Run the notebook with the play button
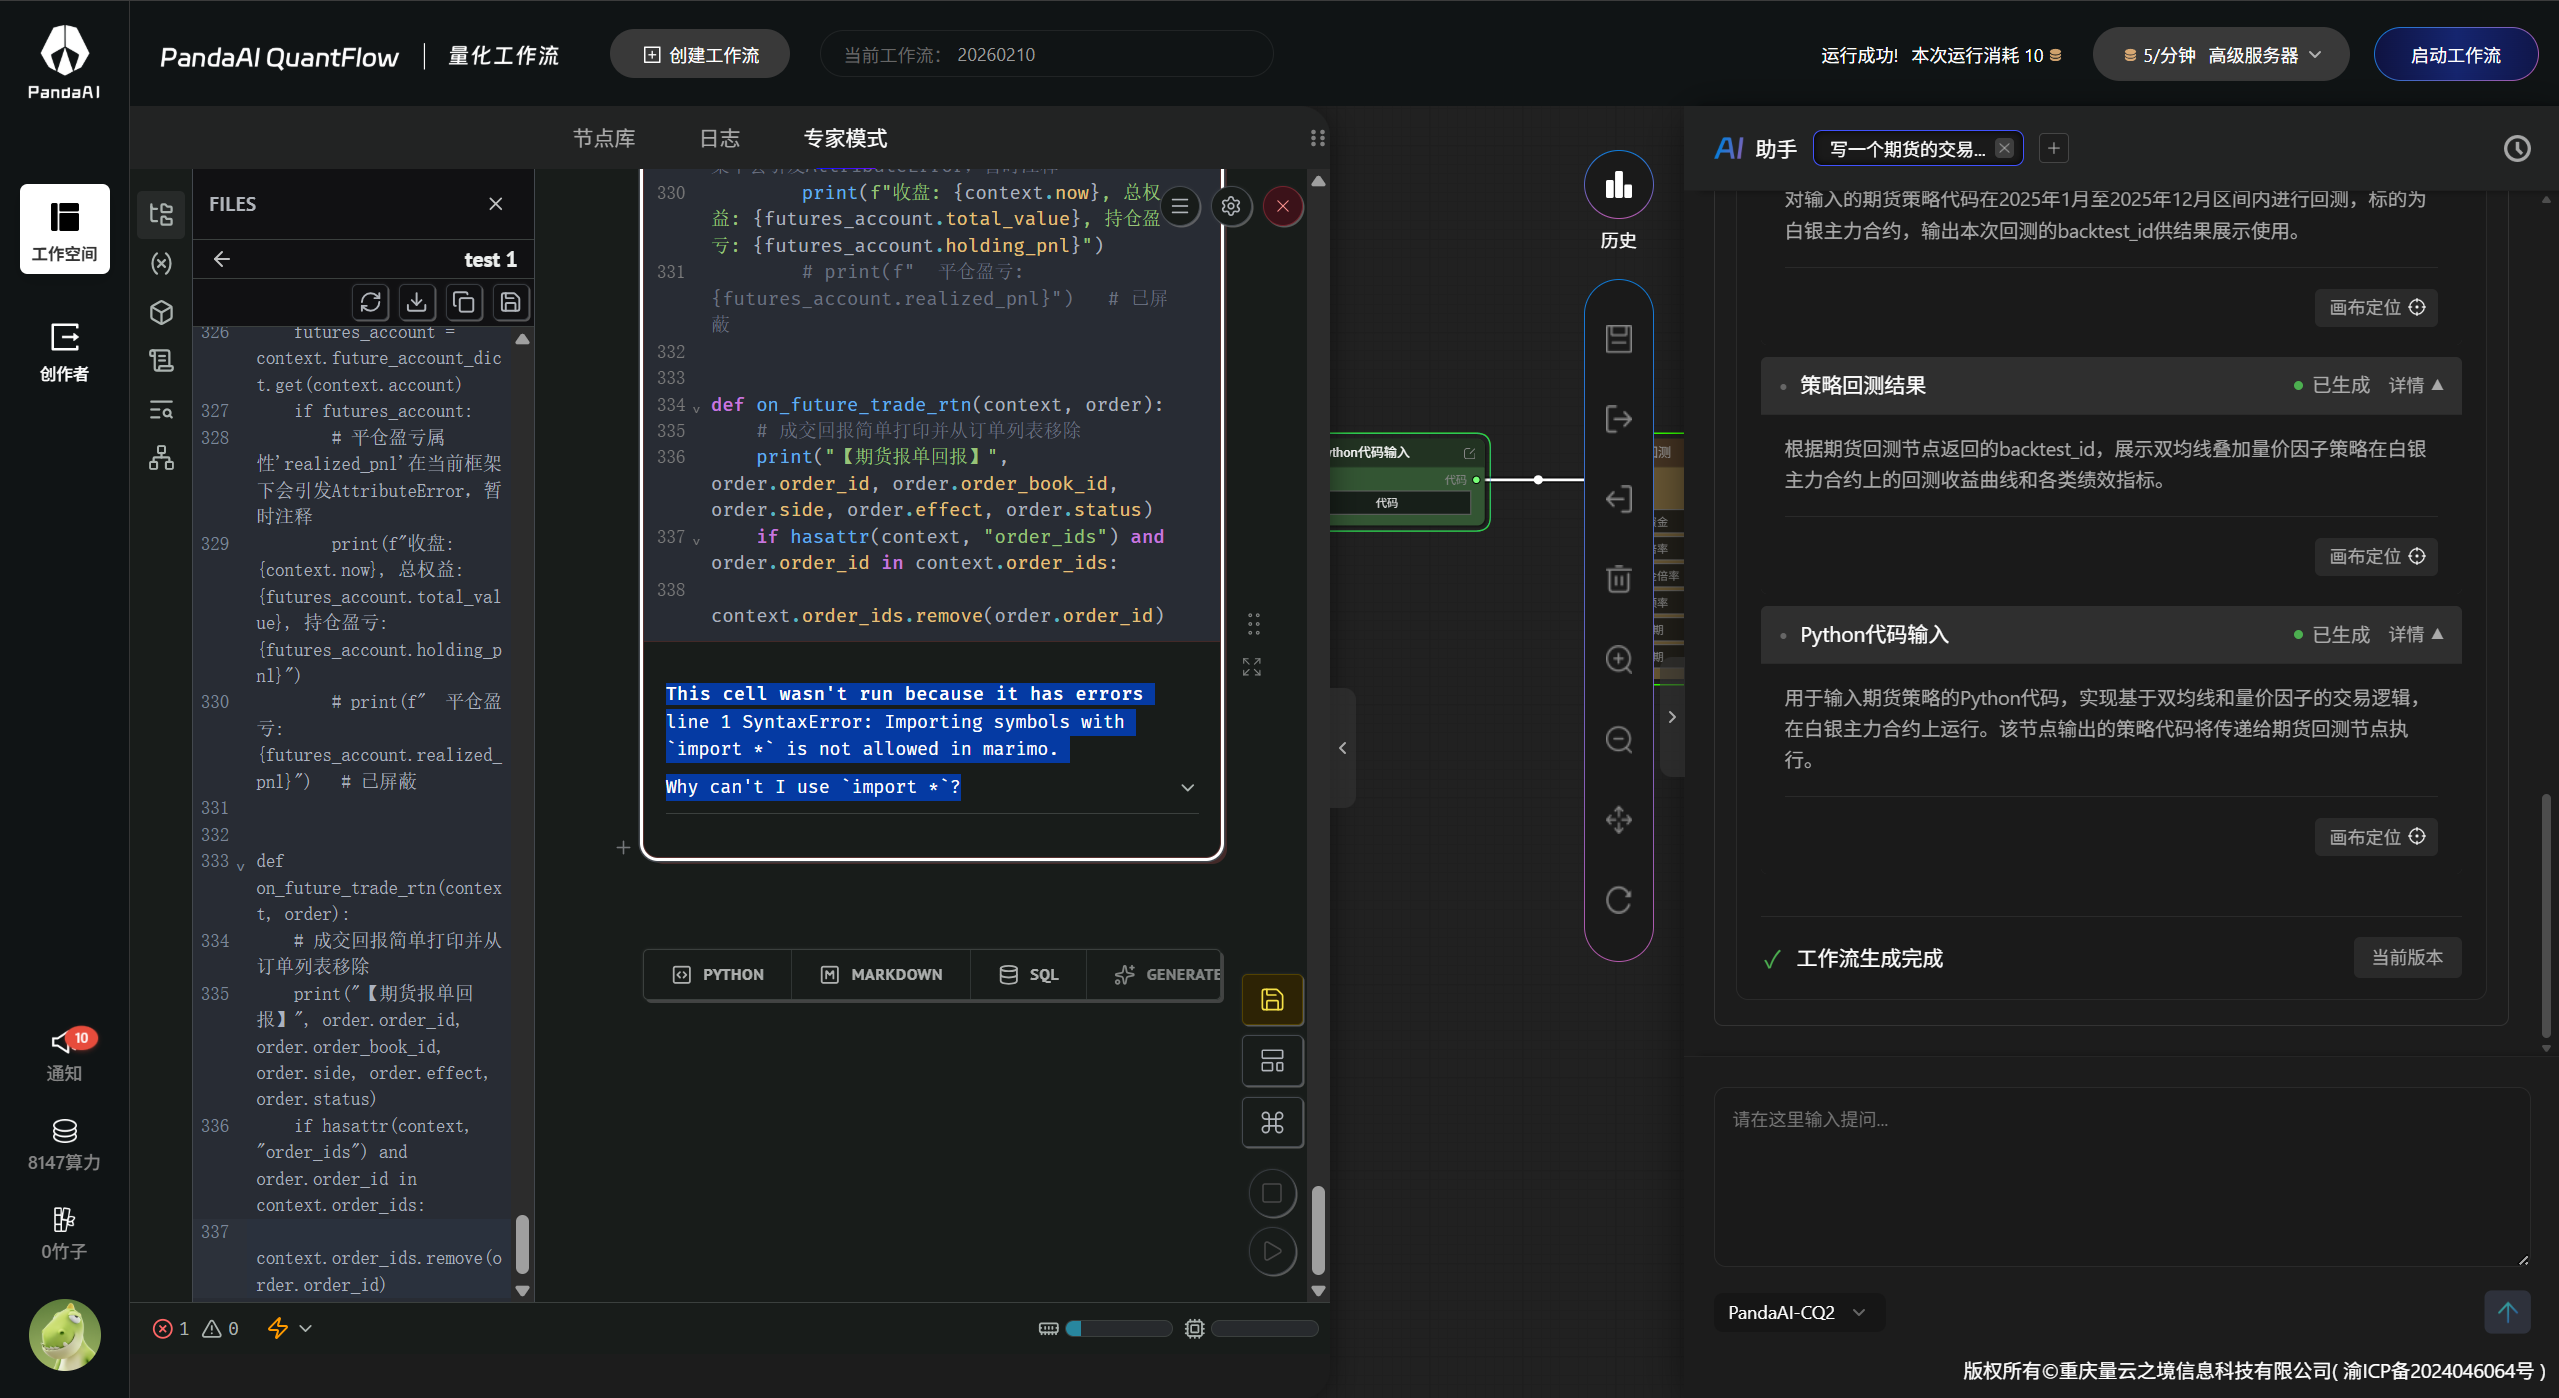The image size is (2559, 1398). (x=1272, y=1252)
